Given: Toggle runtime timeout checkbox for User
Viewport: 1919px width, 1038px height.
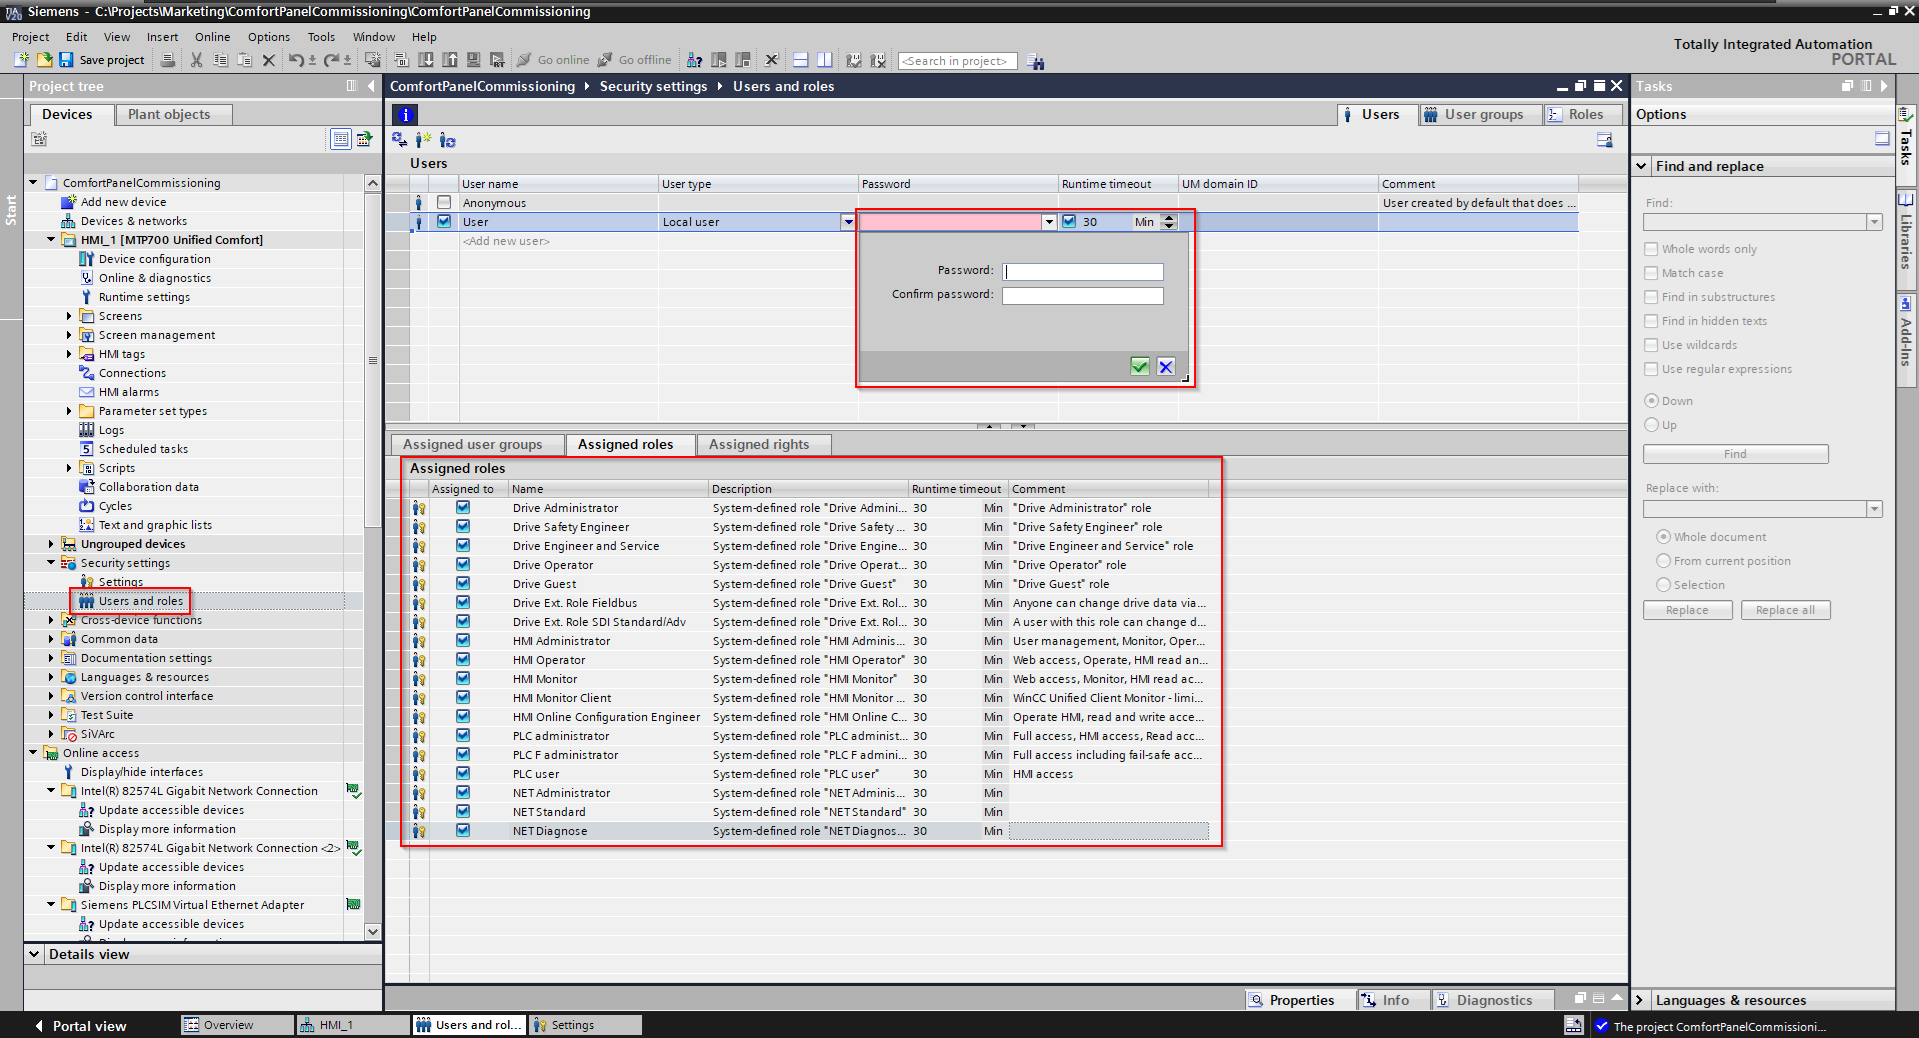Looking at the screenshot, I should point(1069,221).
